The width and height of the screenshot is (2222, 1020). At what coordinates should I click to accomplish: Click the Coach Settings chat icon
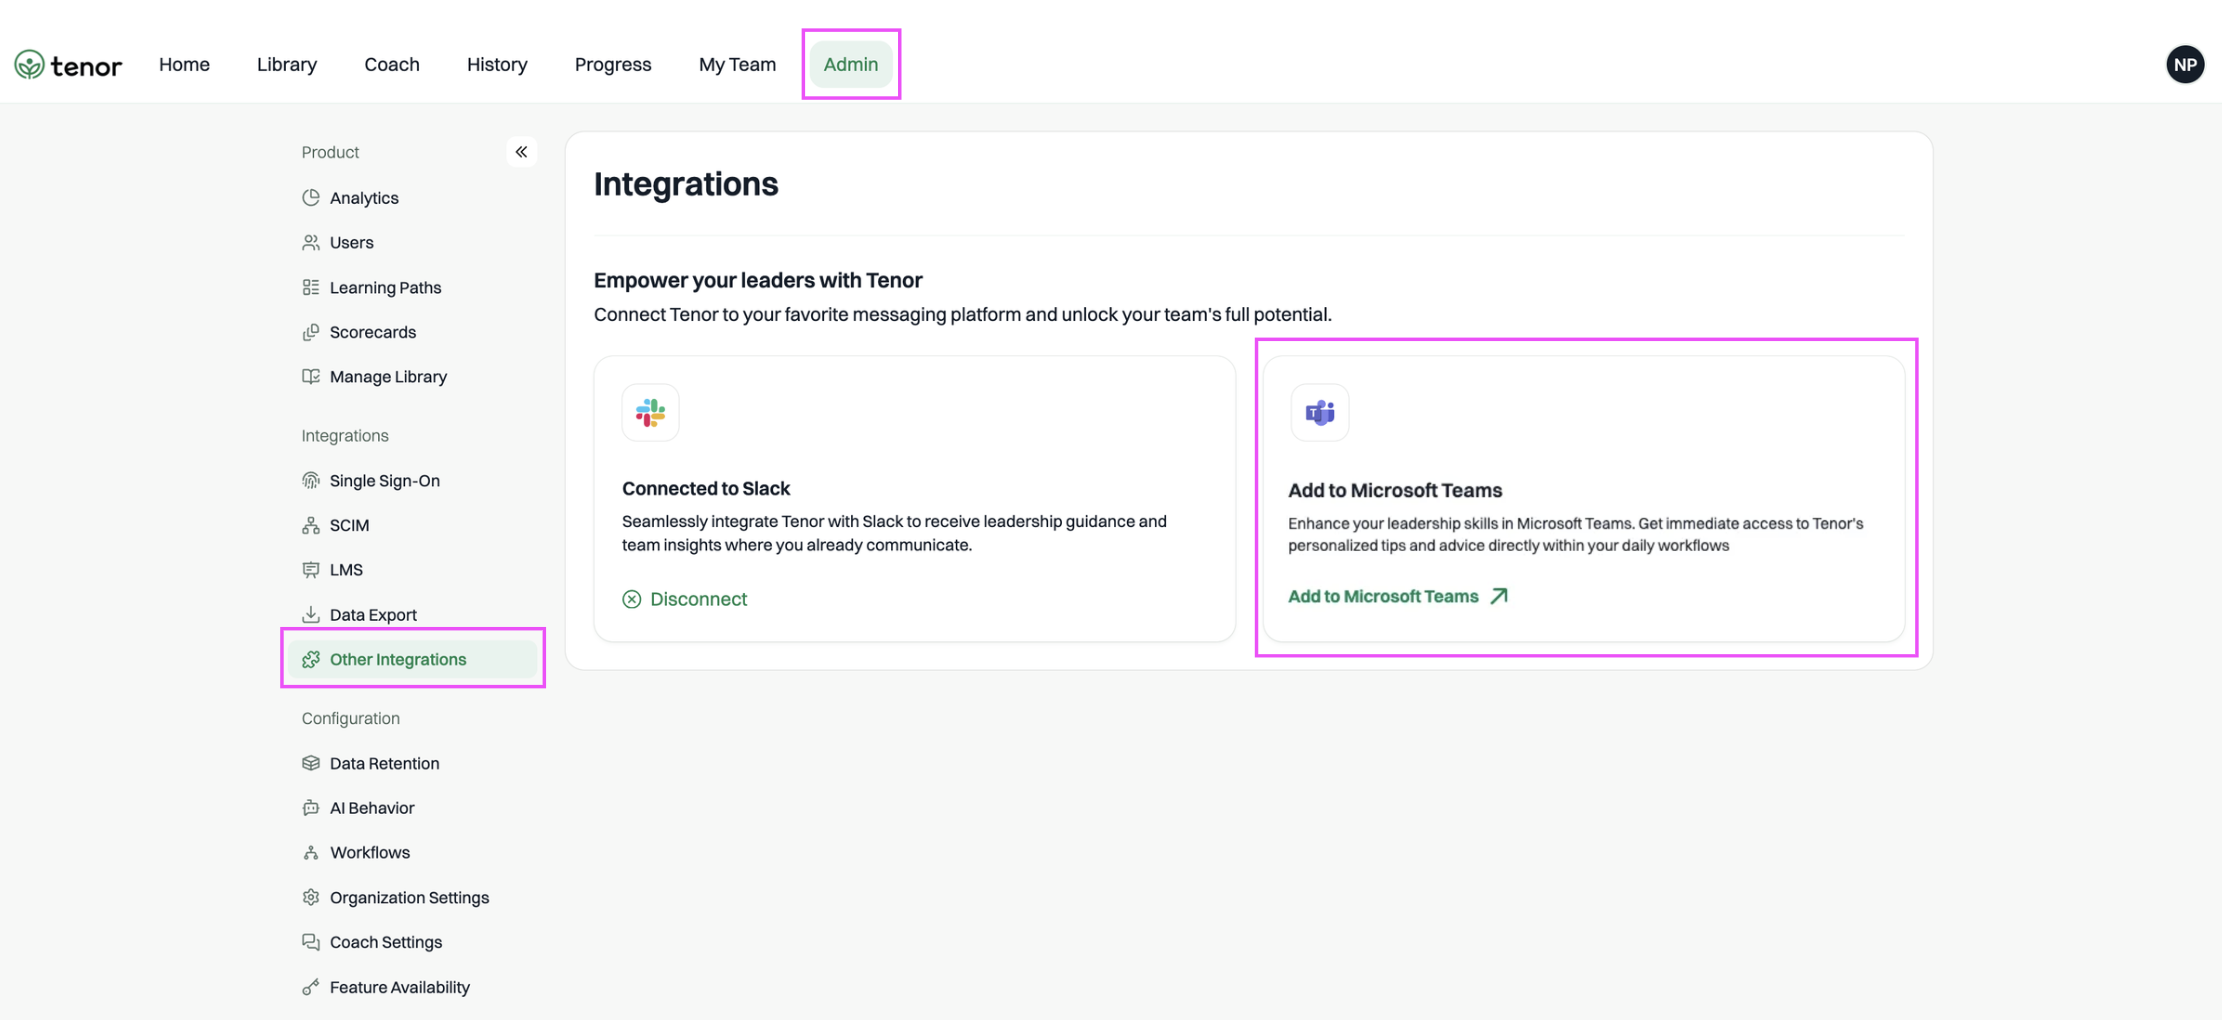tap(311, 942)
